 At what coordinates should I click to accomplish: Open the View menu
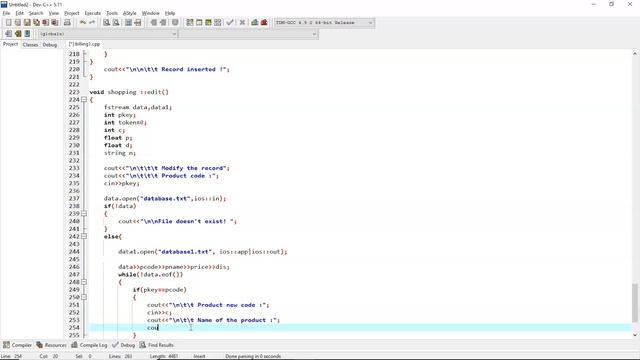(x=53, y=13)
